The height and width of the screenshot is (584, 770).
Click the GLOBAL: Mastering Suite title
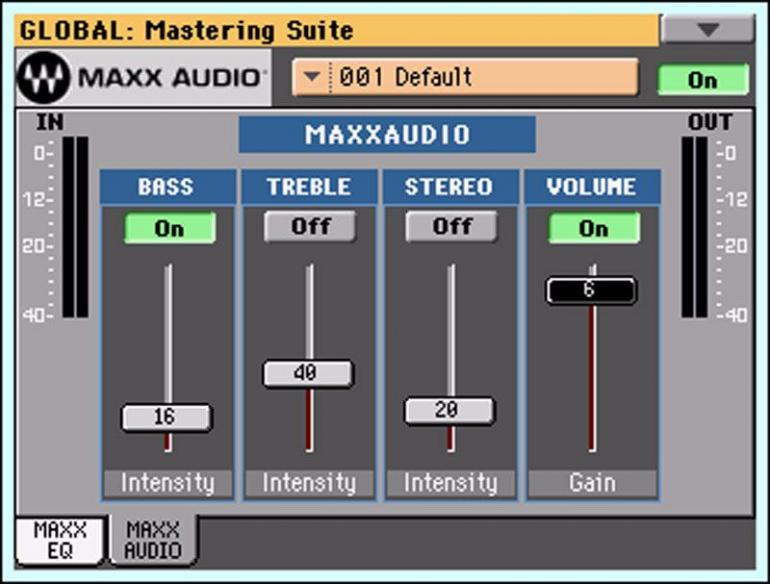tap(187, 30)
